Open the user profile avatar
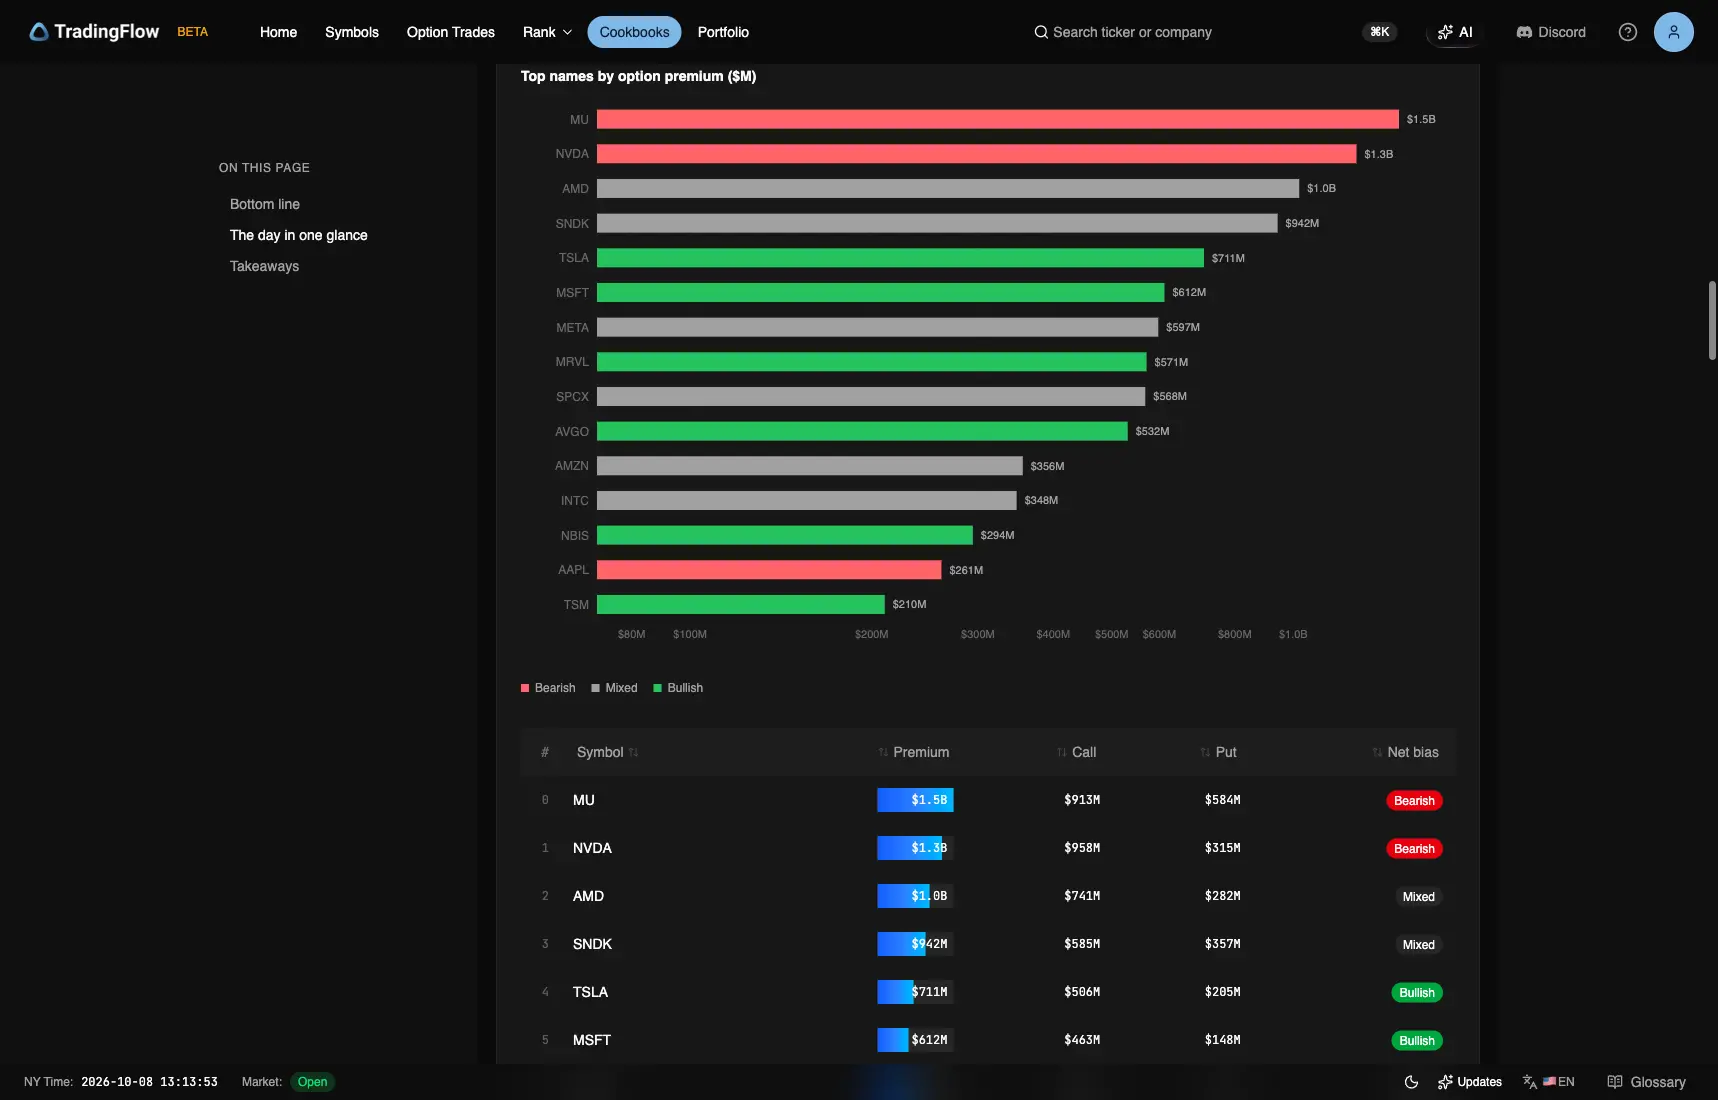 coord(1674,32)
